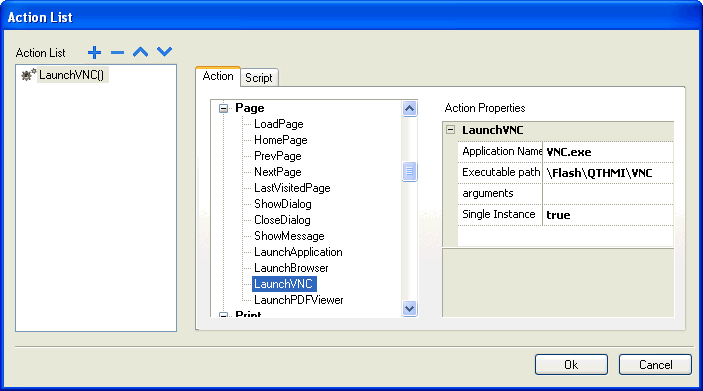Select ShowDialog in the action tree
Screen dimensions: 703x391
pyautogui.click(x=283, y=204)
